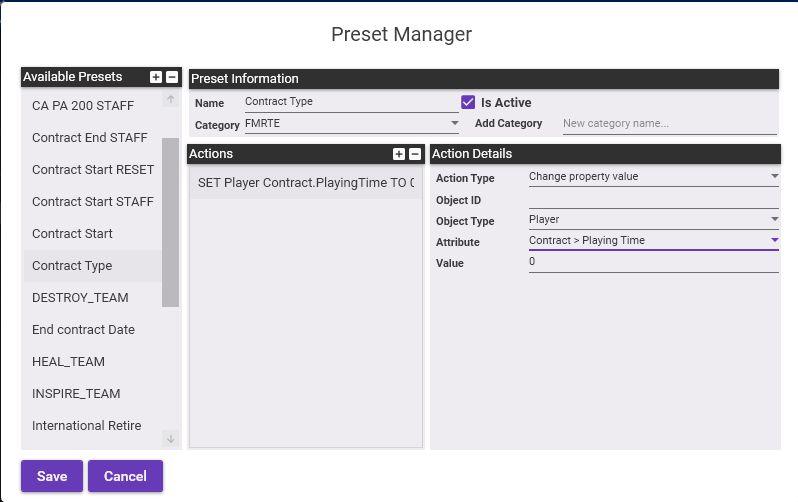Add a new preset with plus icon
The height and width of the screenshot is (502, 798).
156,77
